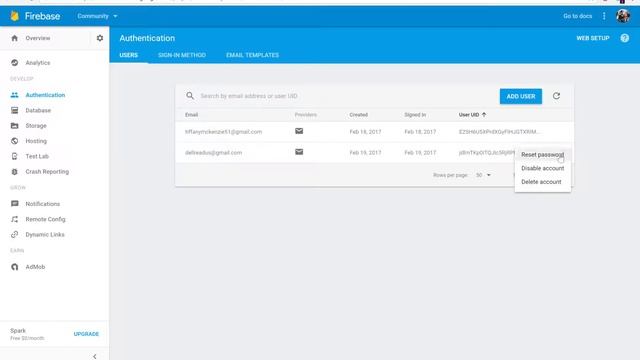Open AdMob in the sidebar

(x=35, y=267)
